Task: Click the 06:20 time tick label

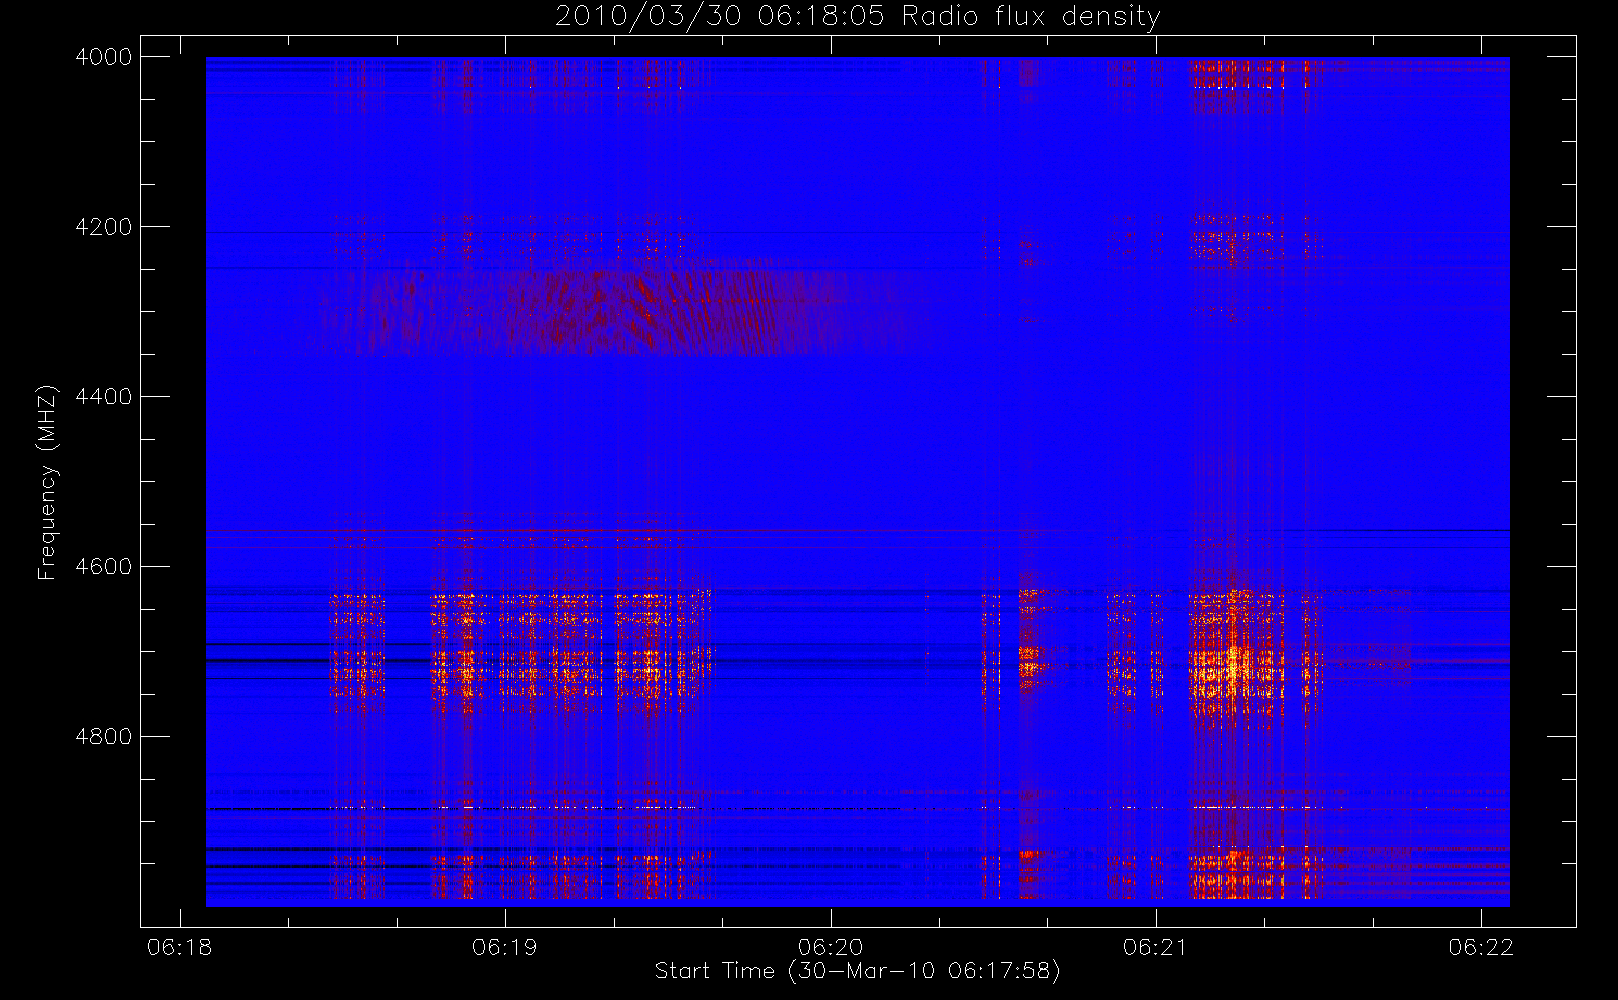Action: coord(831,947)
